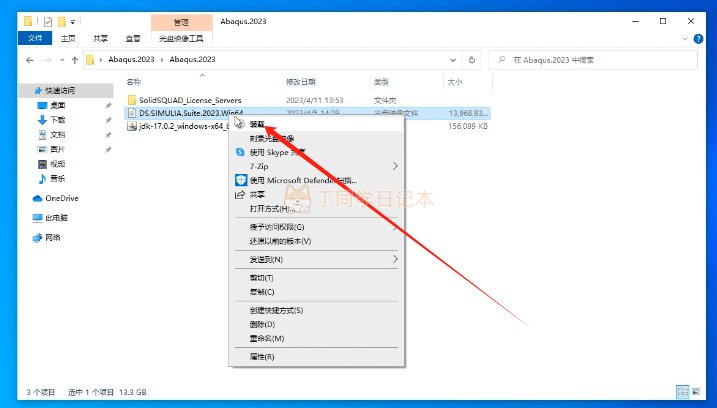Viewport: 717px width, 408px height.
Task: Choose 删除(D) in context menu
Action: coord(316,324)
